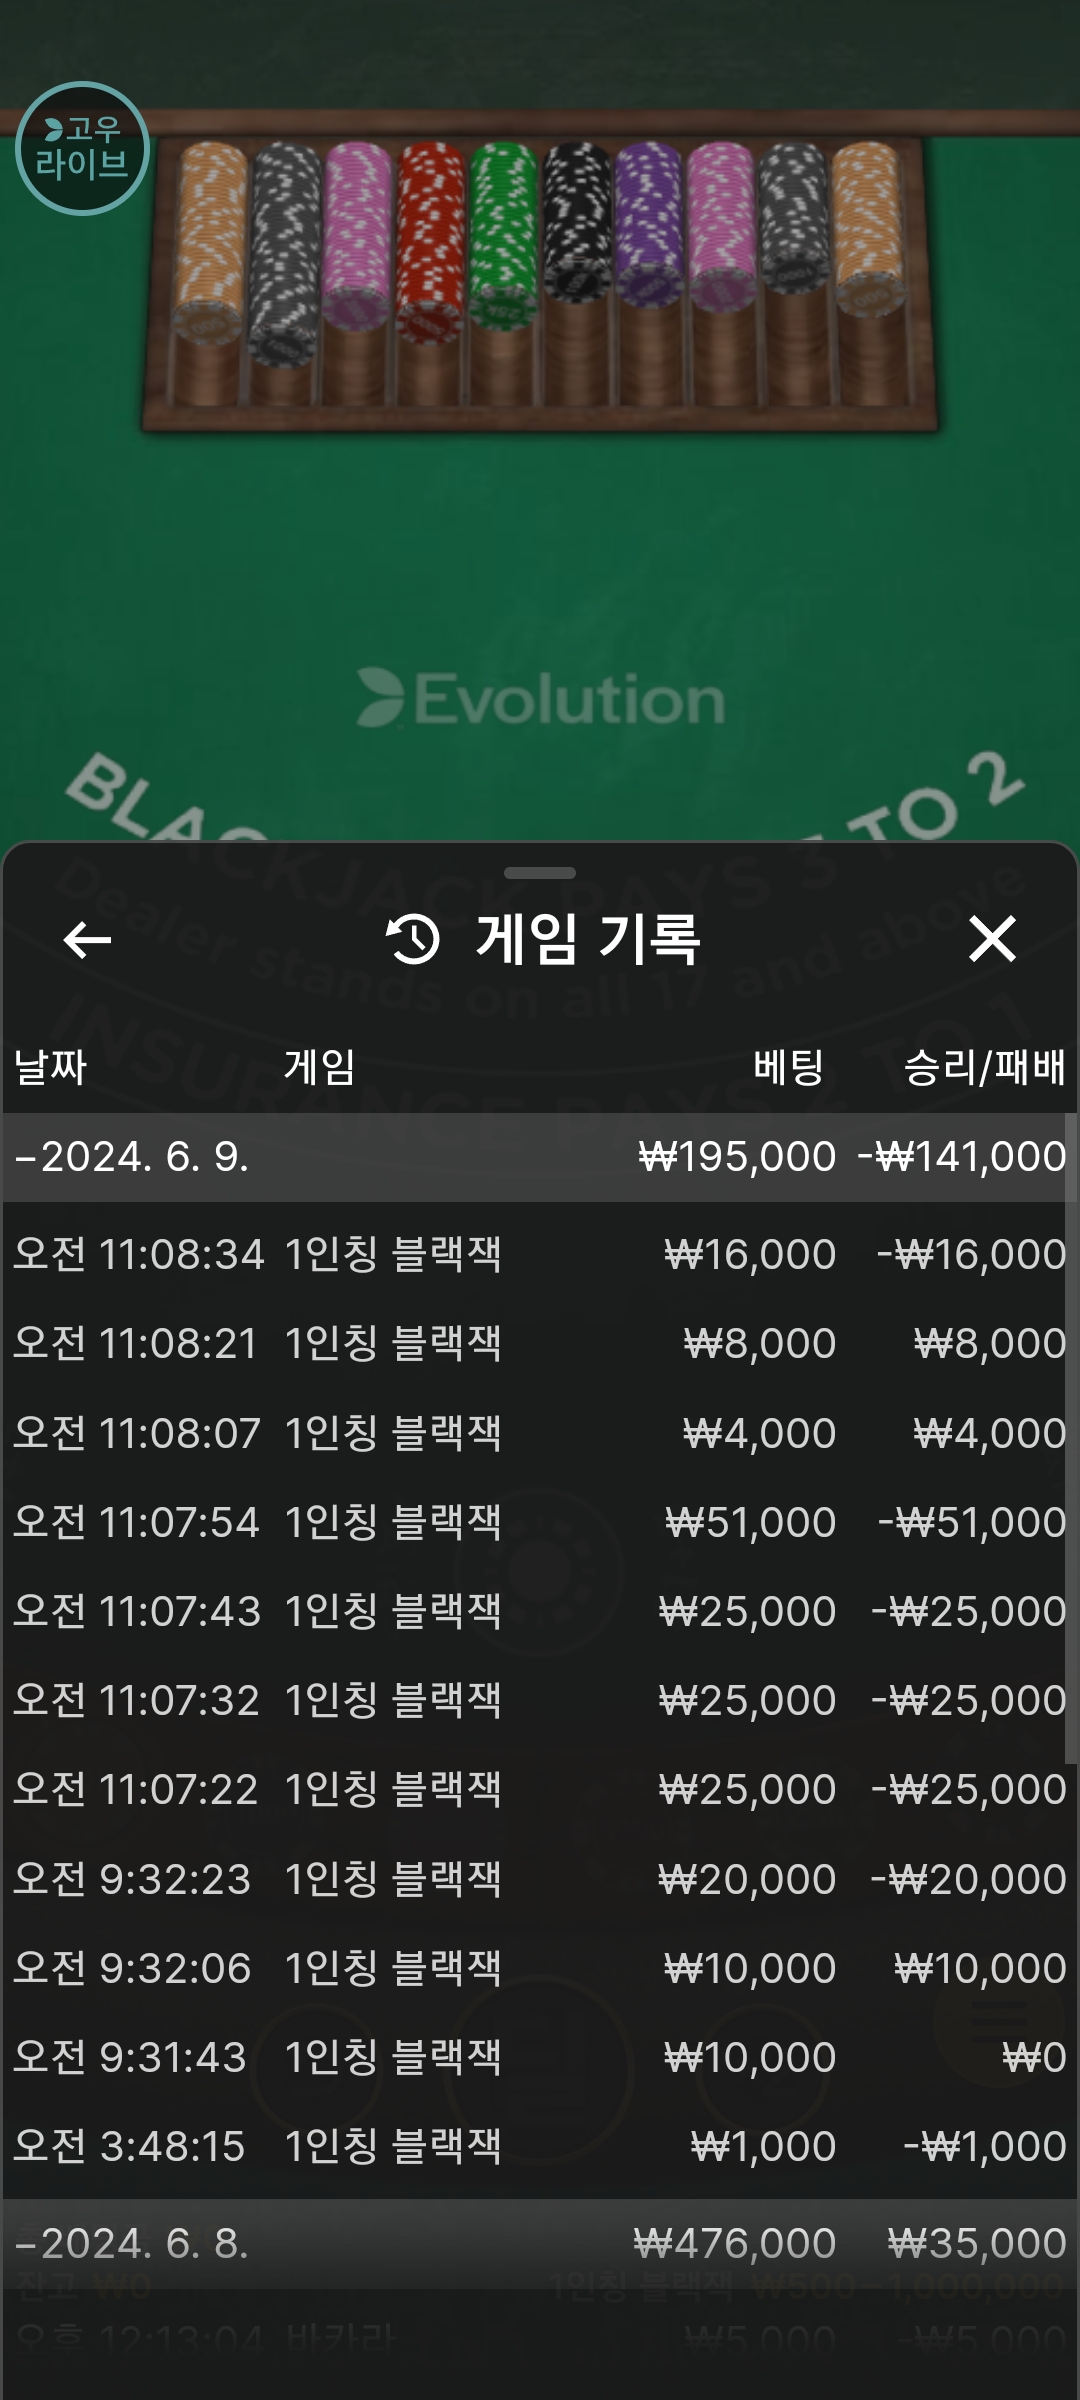The height and width of the screenshot is (2400, 1080).
Task: Click the panel drag handle at top
Action: point(540,873)
